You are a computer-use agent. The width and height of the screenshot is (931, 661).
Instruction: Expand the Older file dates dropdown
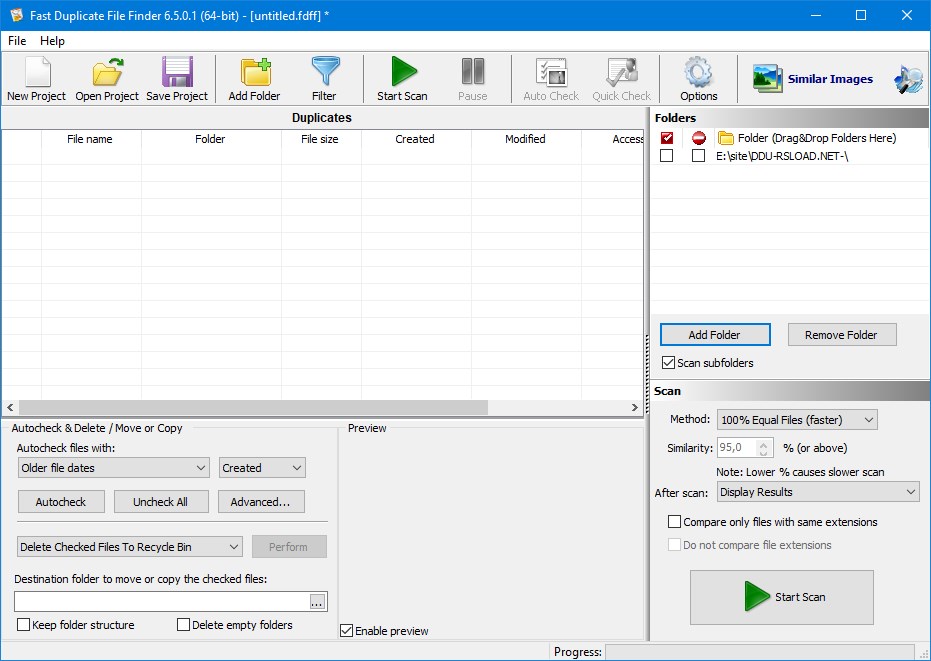113,468
